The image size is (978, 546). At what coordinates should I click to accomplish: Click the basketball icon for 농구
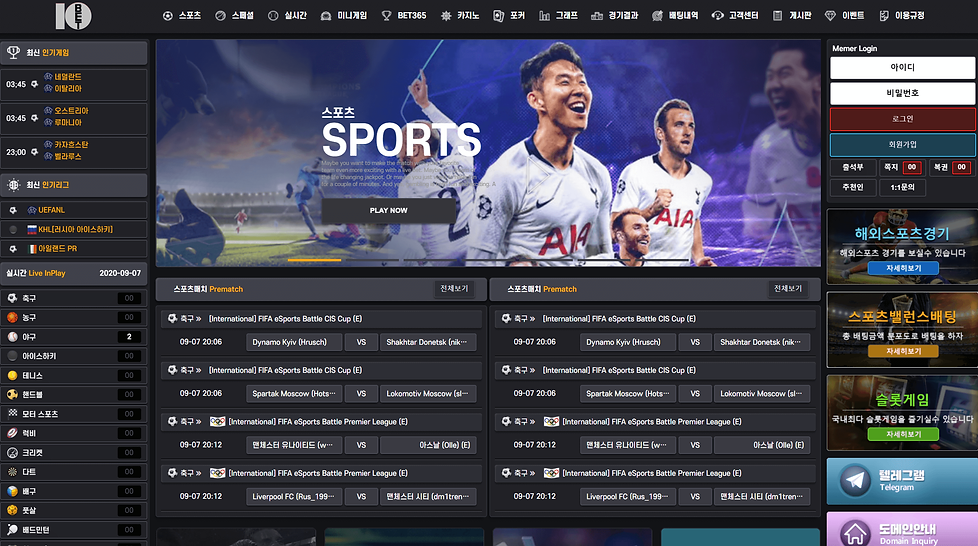click(12, 318)
